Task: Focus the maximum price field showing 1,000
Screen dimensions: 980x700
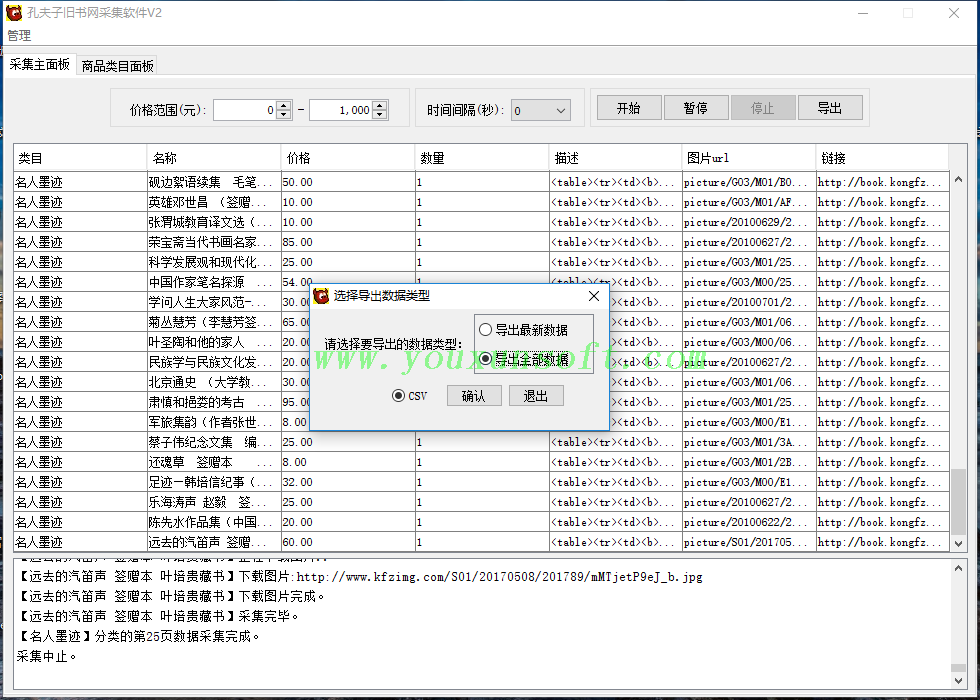Action: click(x=341, y=110)
